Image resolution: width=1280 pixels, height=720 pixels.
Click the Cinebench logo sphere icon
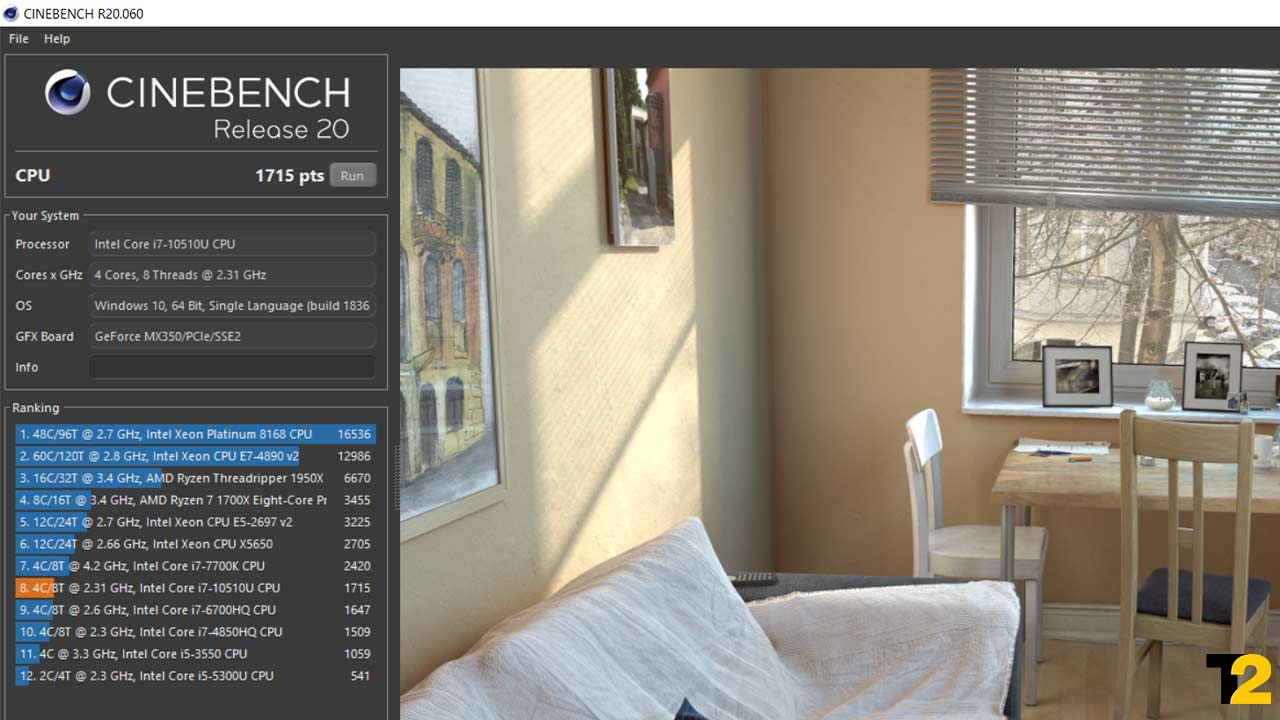(68, 93)
